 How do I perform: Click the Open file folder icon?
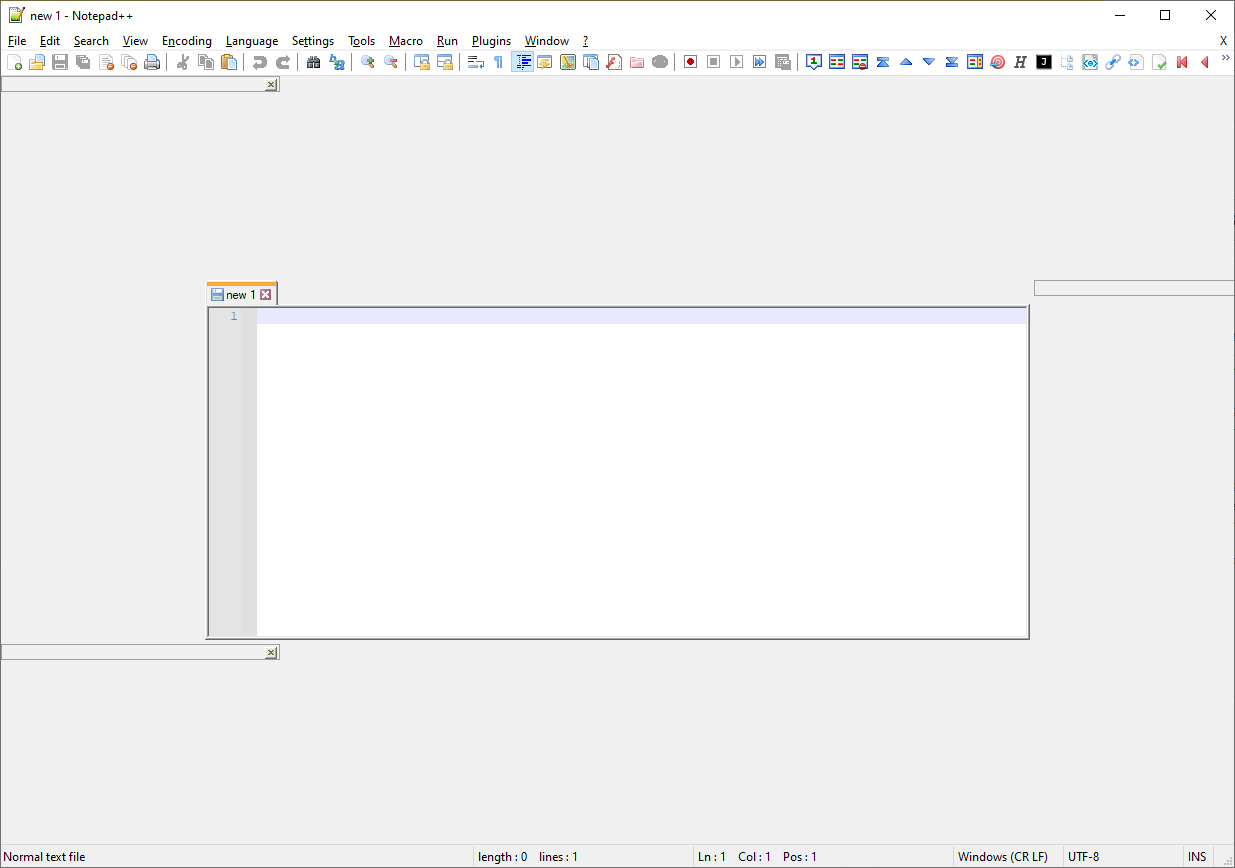(x=37, y=62)
